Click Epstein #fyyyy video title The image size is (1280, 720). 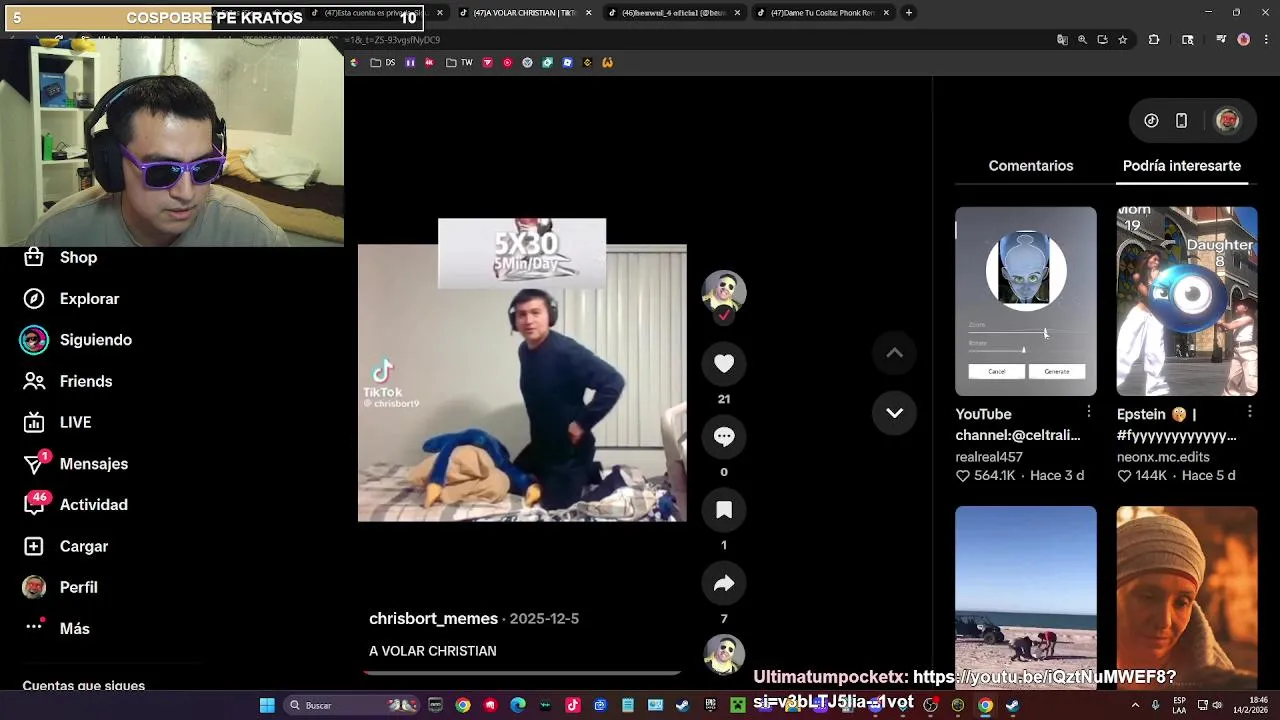[1176, 425]
